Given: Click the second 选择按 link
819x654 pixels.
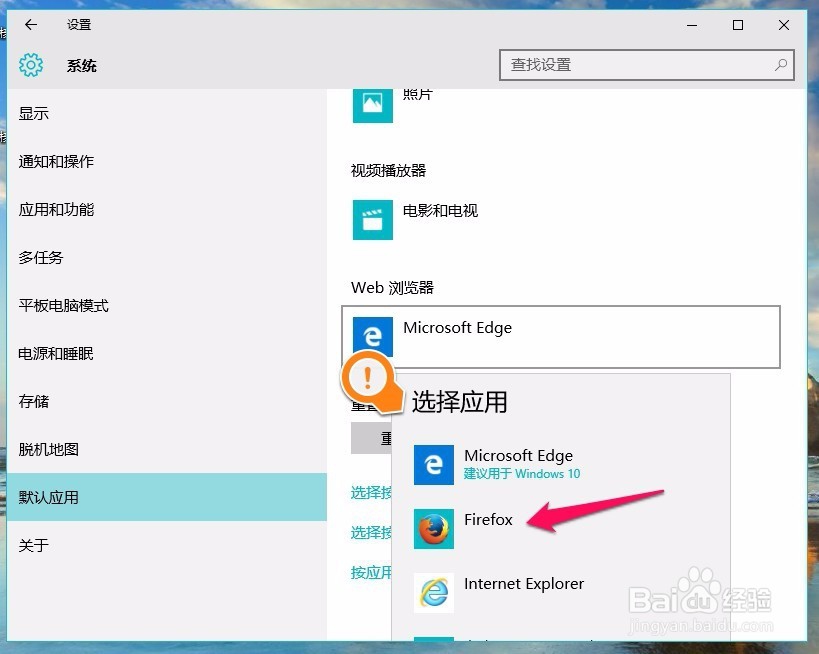Looking at the screenshot, I should [x=371, y=532].
